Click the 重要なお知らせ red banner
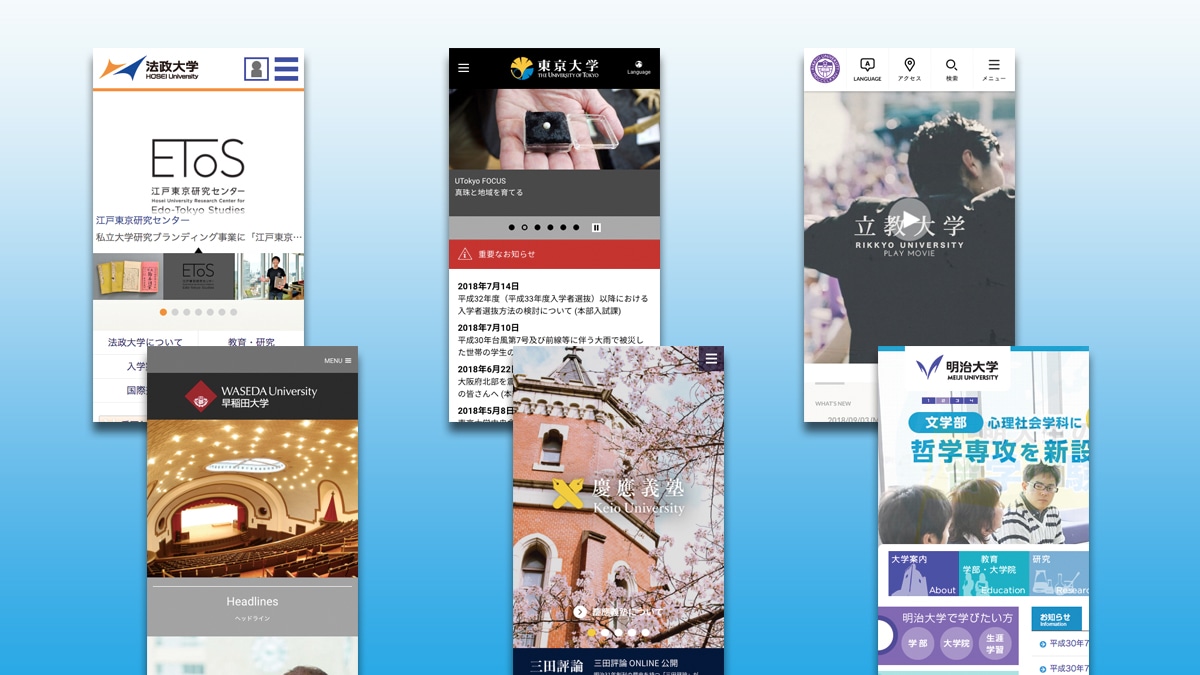 pyautogui.click(x=554, y=254)
